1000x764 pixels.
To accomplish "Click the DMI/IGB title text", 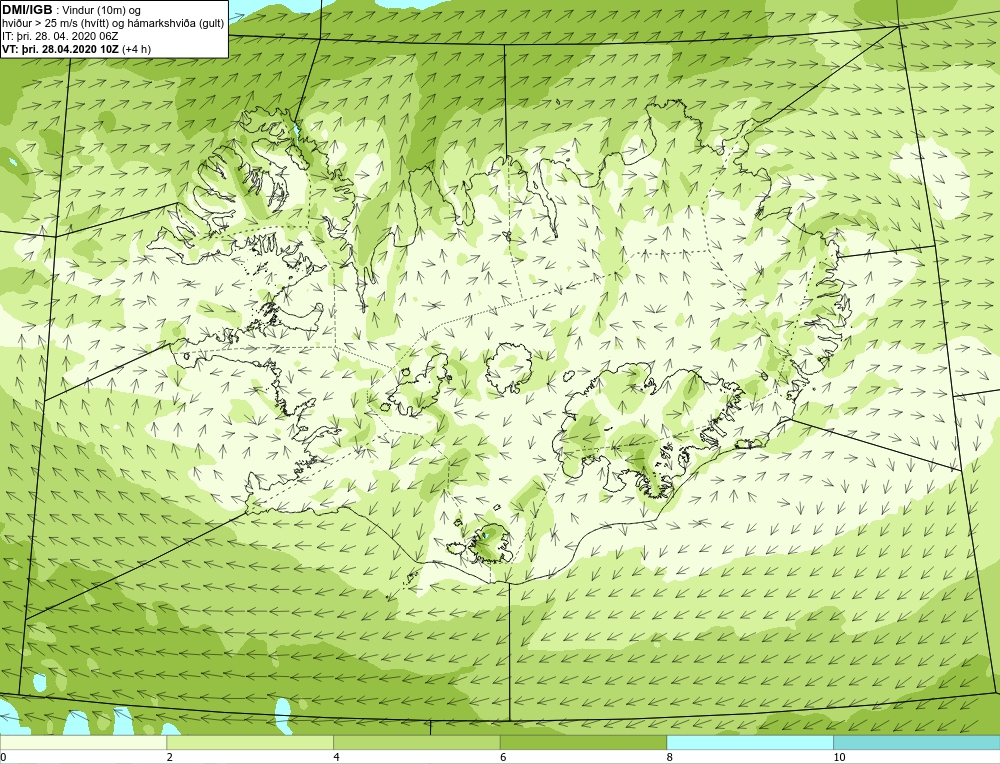I will click(x=27, y=10).
